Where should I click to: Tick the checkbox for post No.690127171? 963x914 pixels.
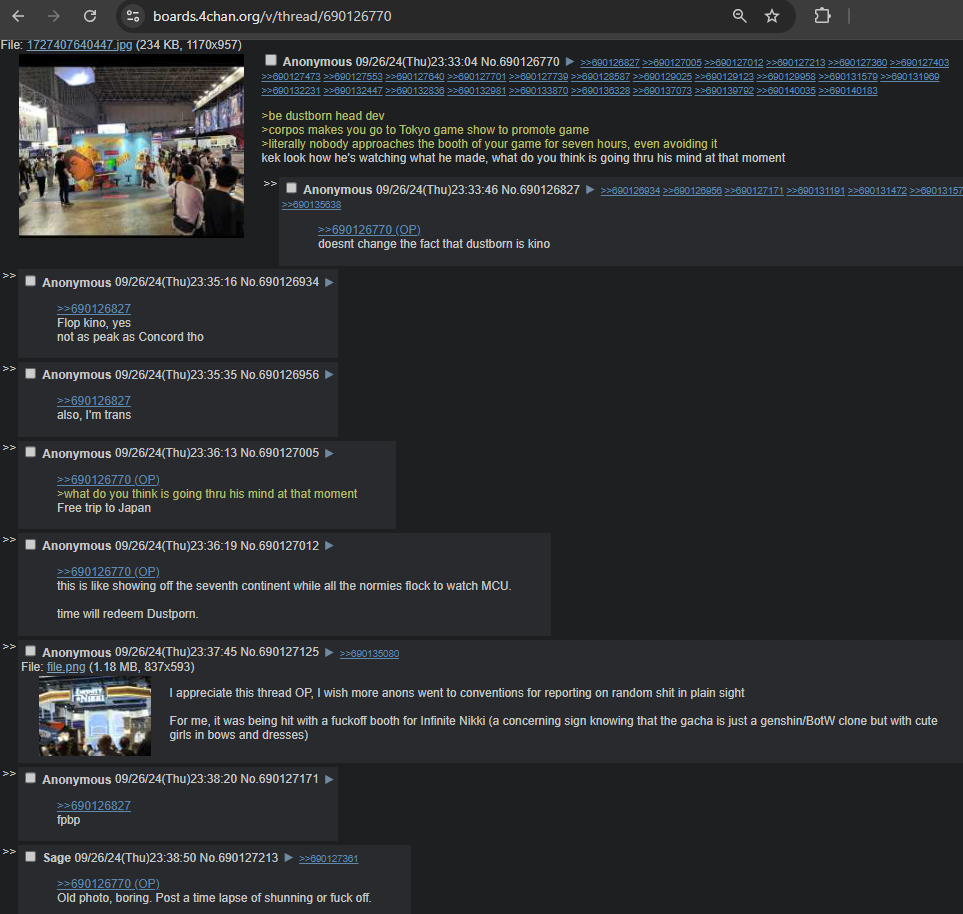click(30, 778)
